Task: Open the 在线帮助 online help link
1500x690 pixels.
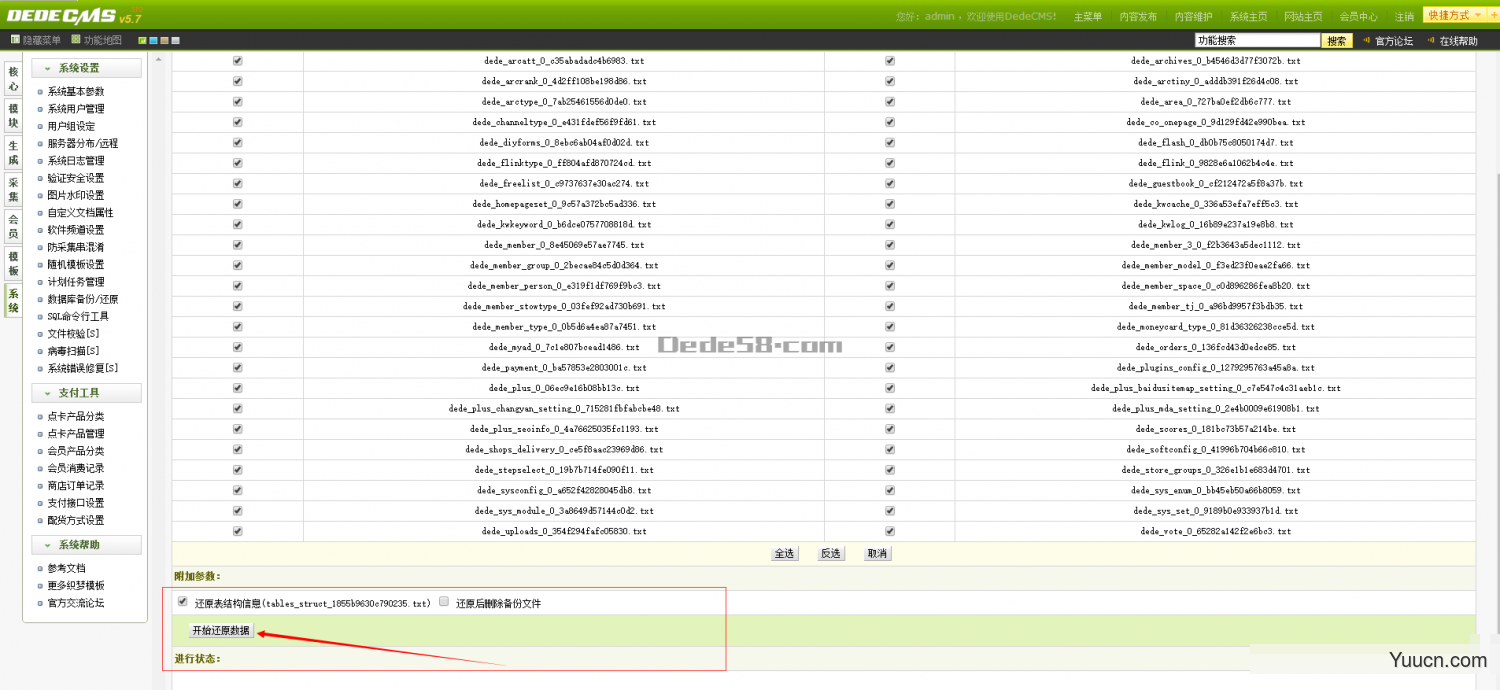Action: 1458,41
